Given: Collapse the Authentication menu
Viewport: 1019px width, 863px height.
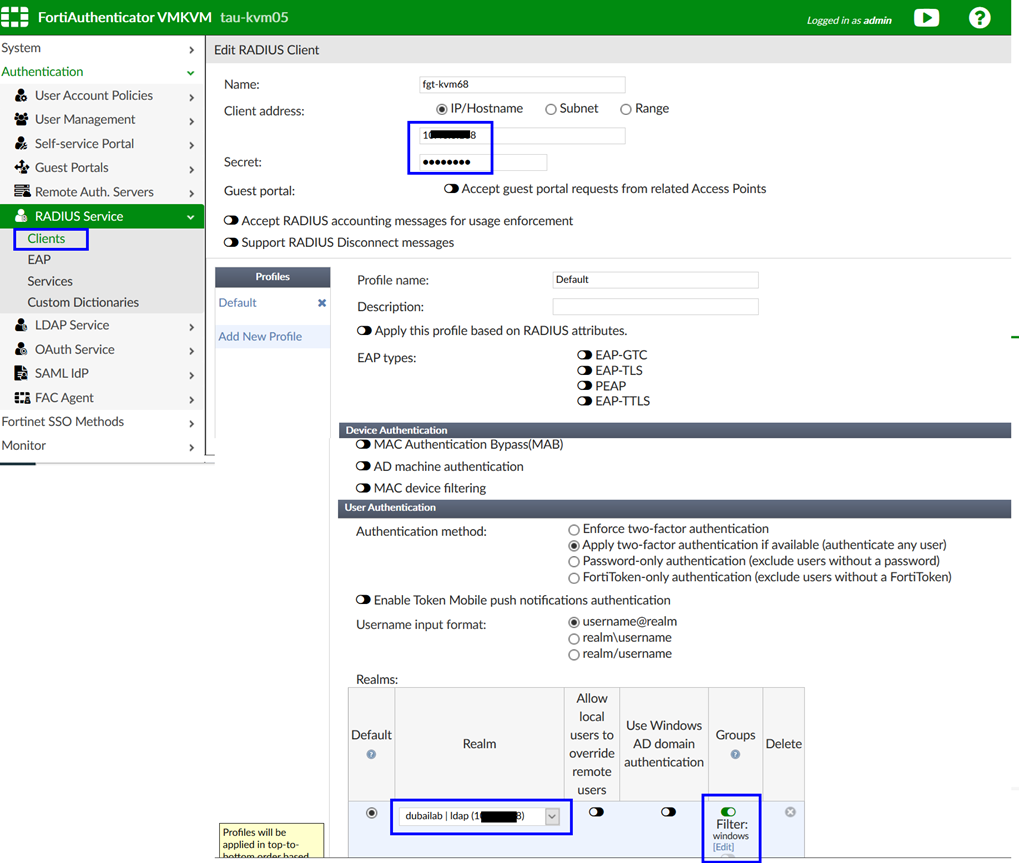Looking at the screenshot, I should click(190, 73).
